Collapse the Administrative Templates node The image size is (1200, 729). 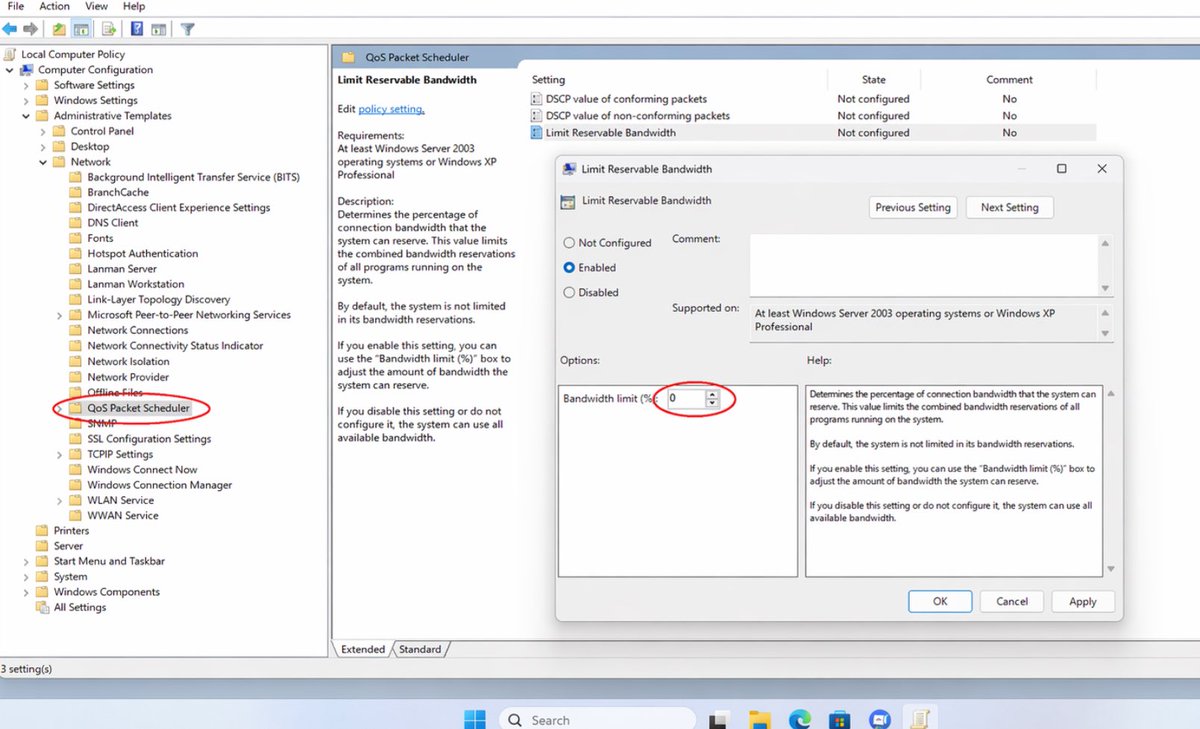click(x=26, y=116)
